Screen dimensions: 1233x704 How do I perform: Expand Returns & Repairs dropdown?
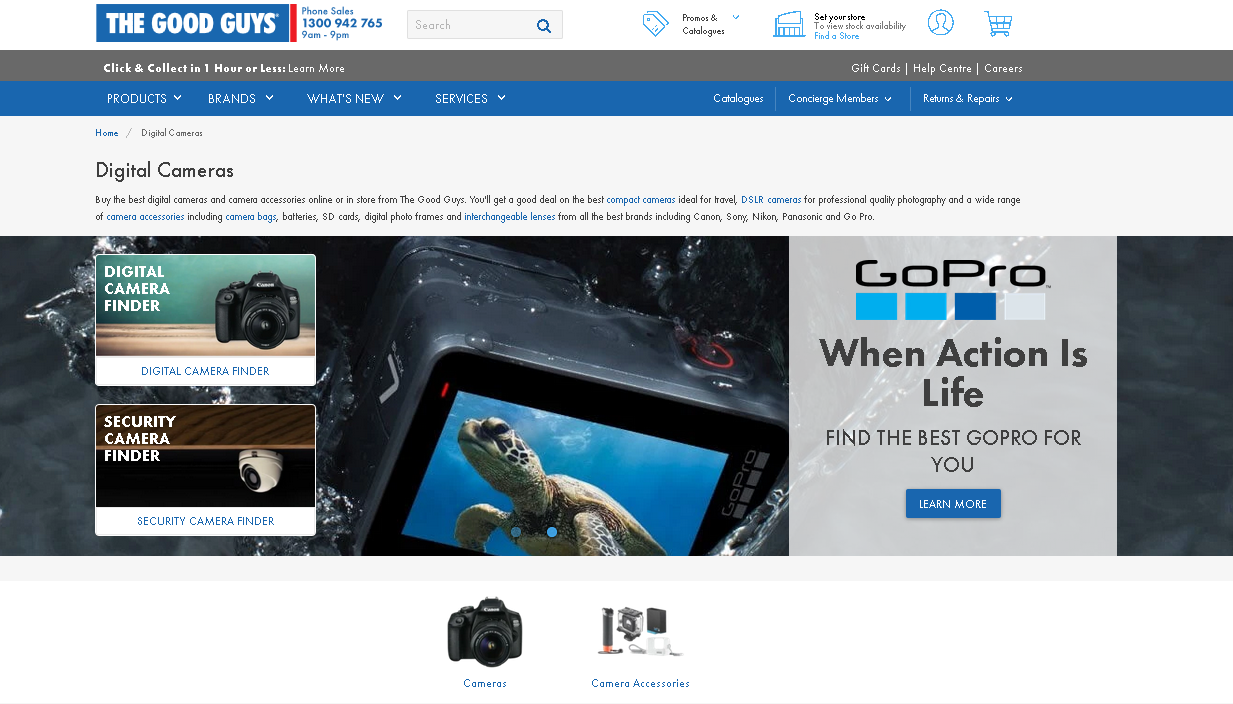click(x=968, y=98)
